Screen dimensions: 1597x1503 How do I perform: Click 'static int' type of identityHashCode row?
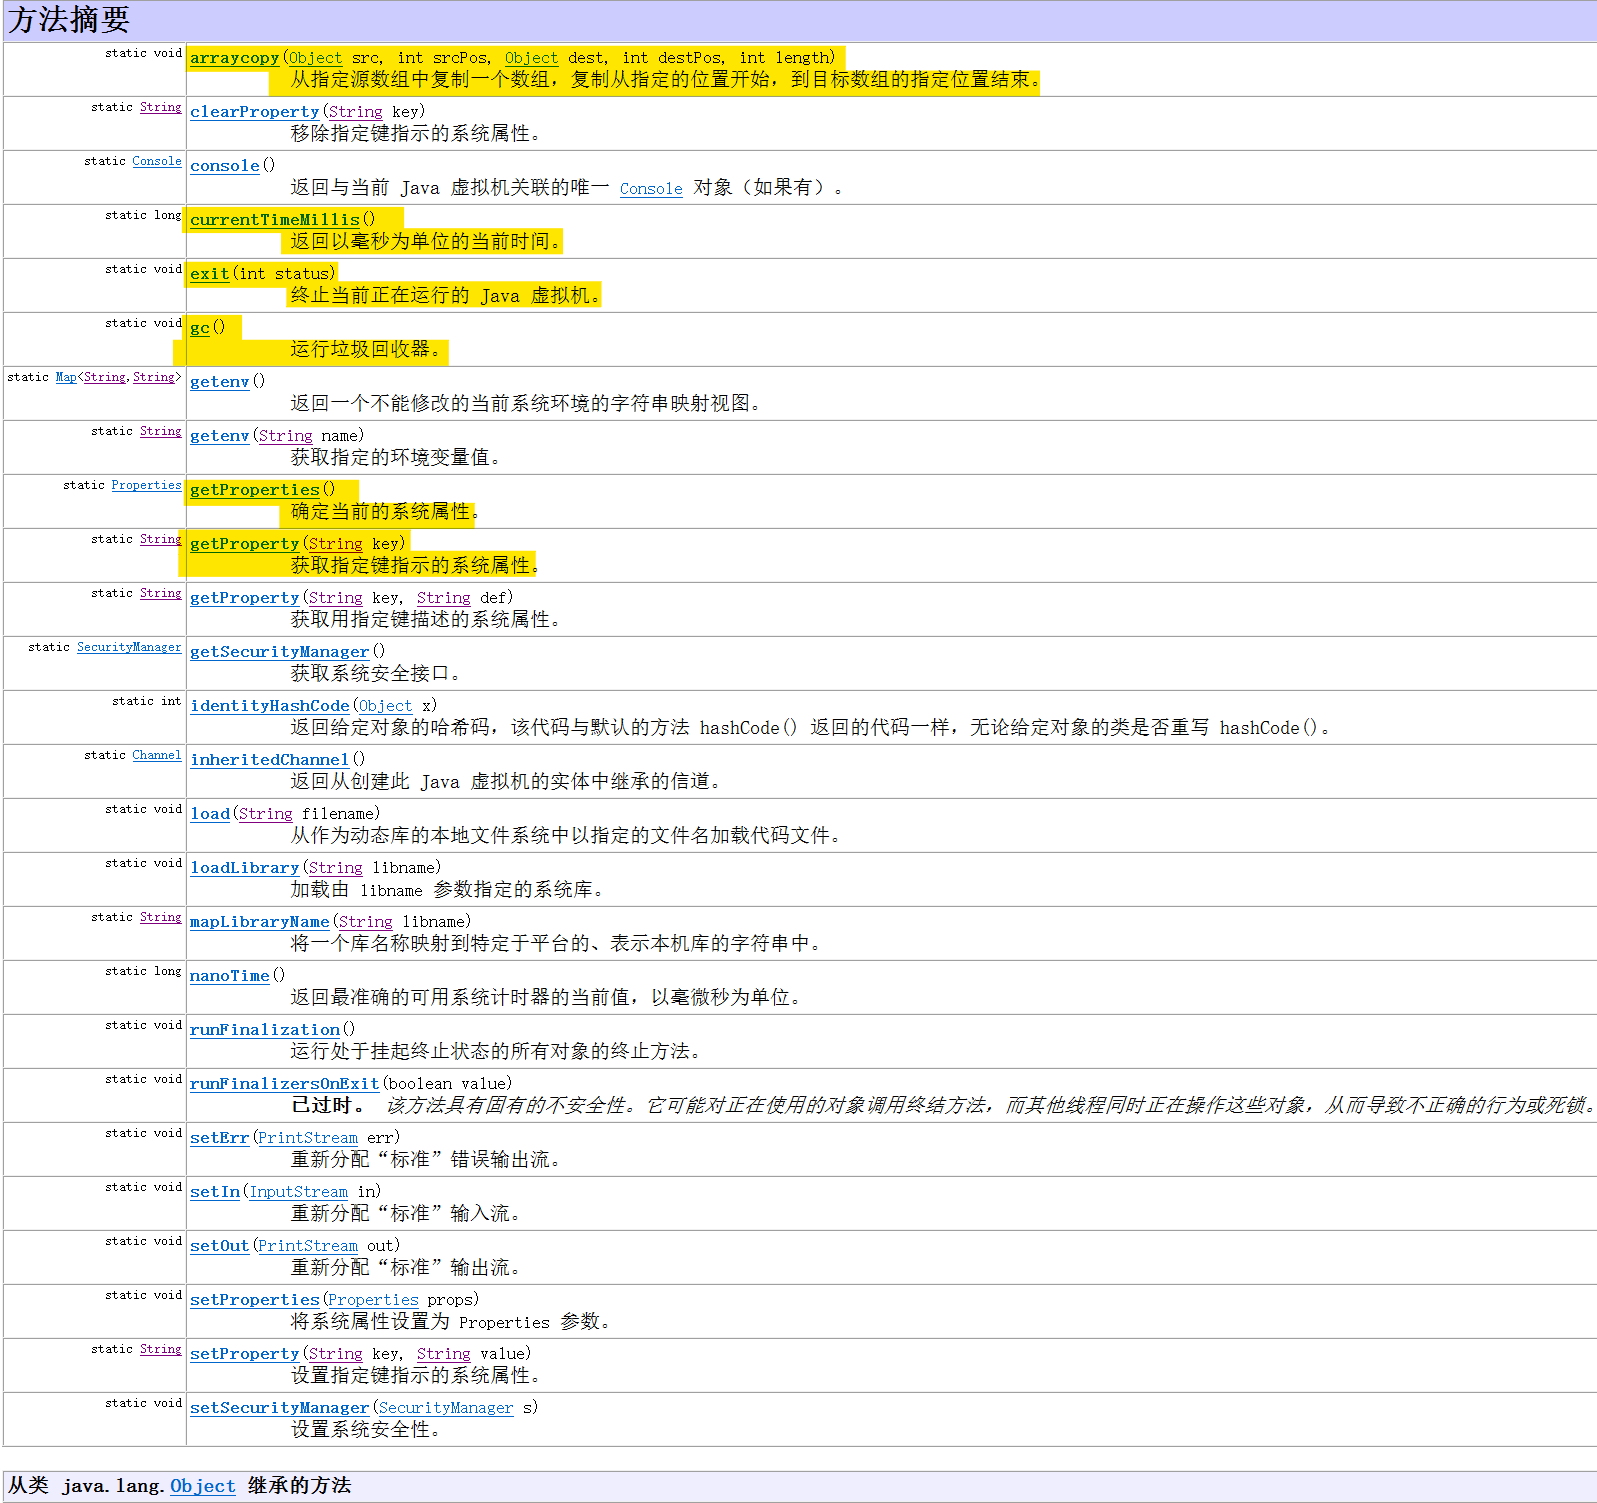(x=147, y=701)
